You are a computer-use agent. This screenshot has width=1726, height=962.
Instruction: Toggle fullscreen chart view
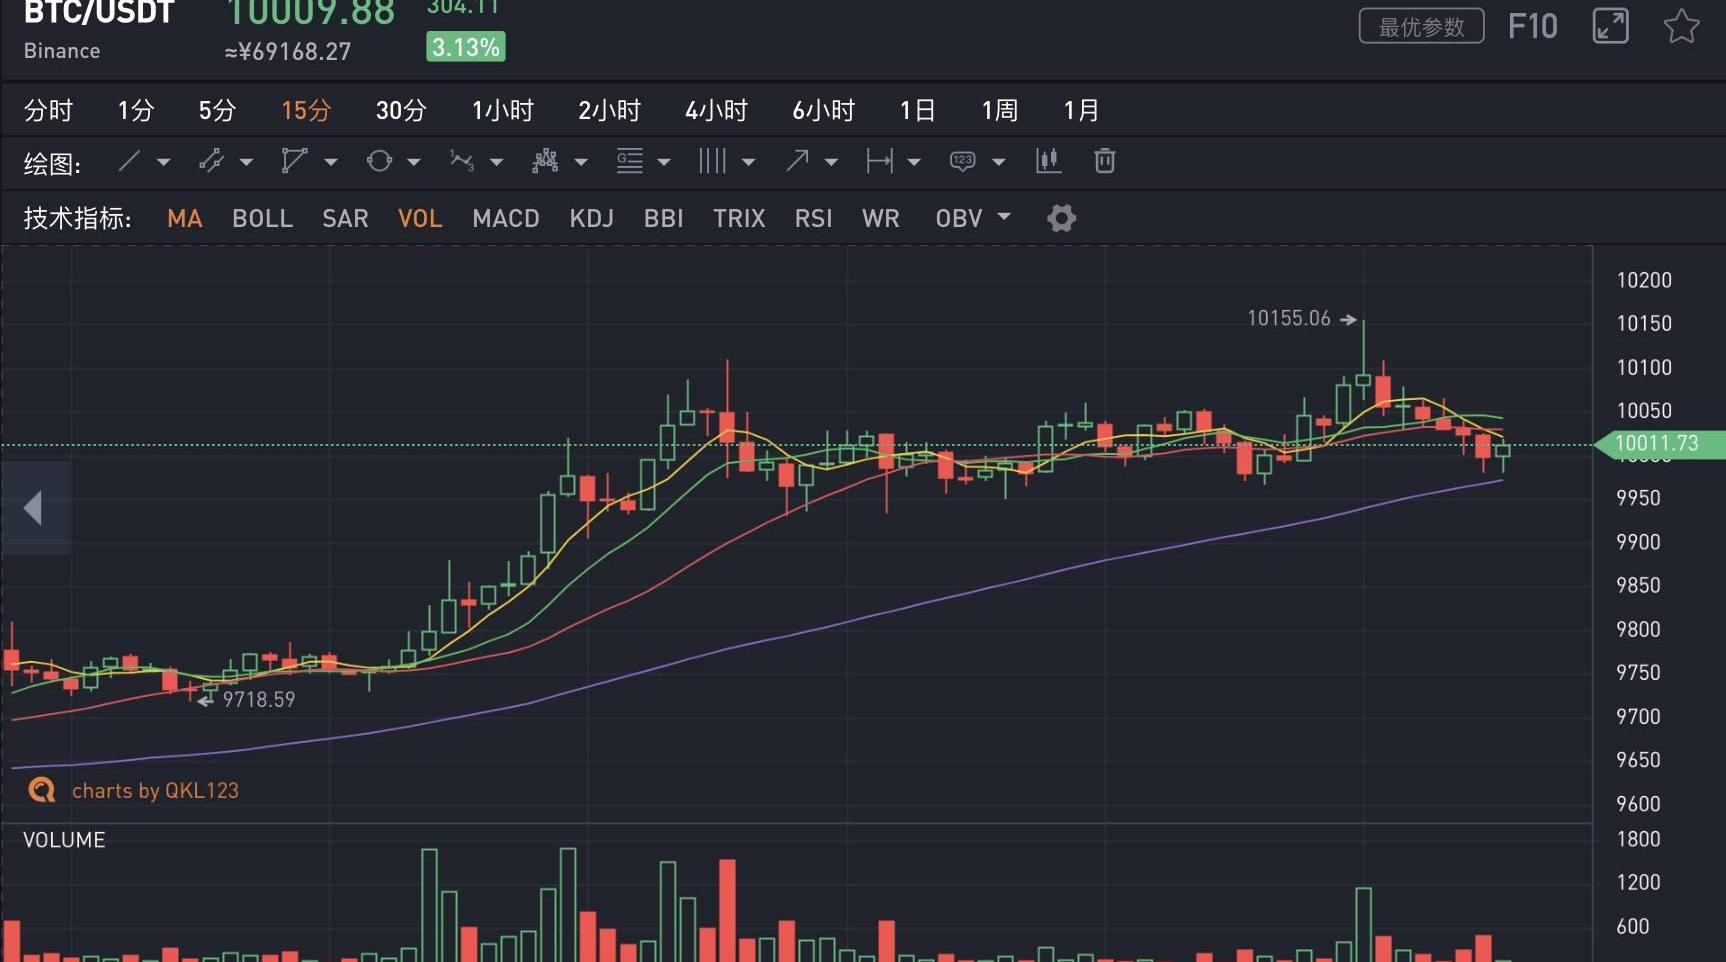coord(1610,26)
